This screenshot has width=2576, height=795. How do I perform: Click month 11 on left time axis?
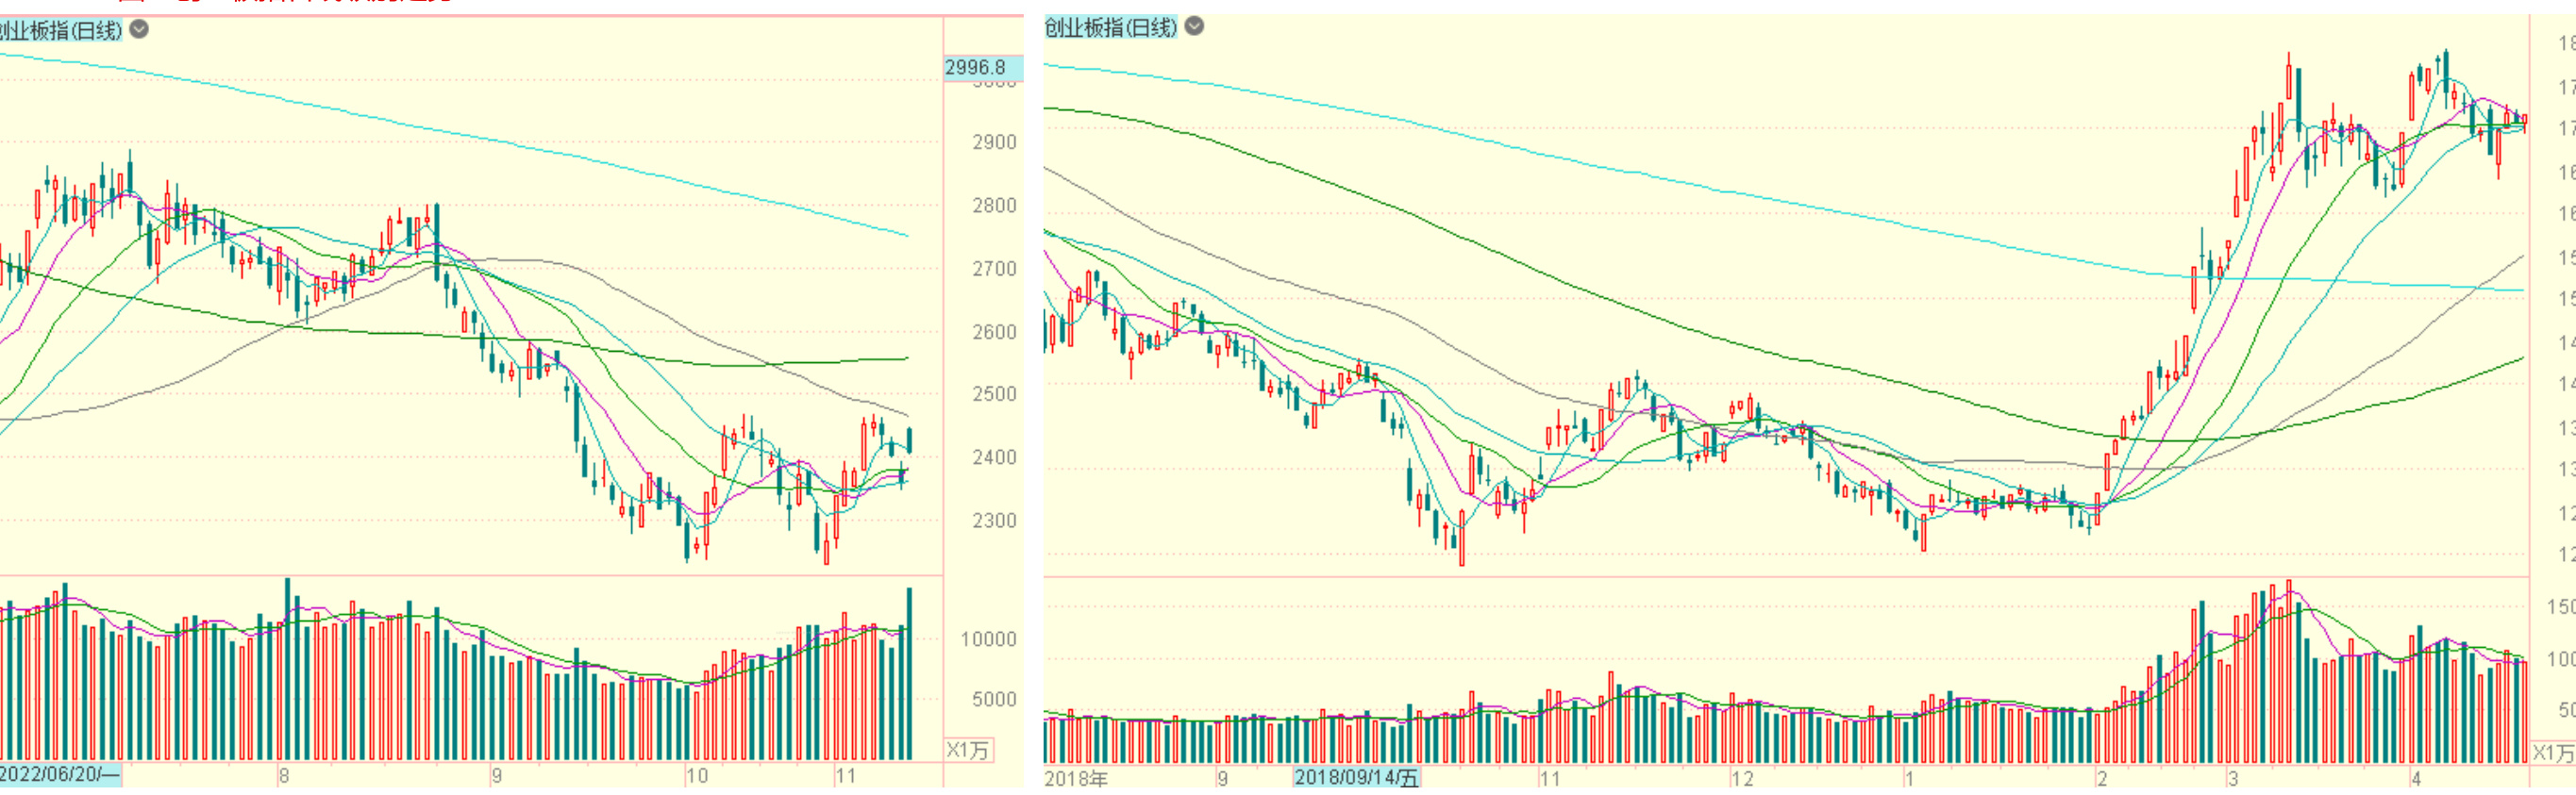(x=846, y=775)
